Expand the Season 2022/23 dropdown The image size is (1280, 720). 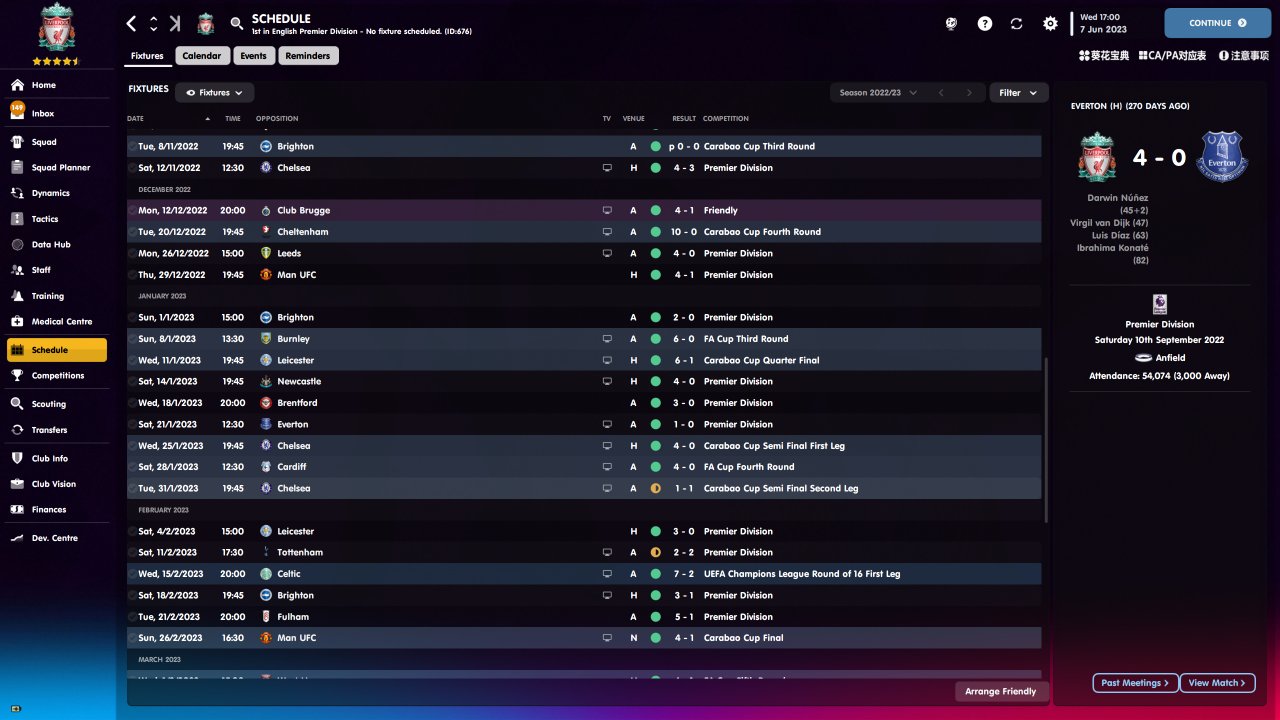point(878,93)
